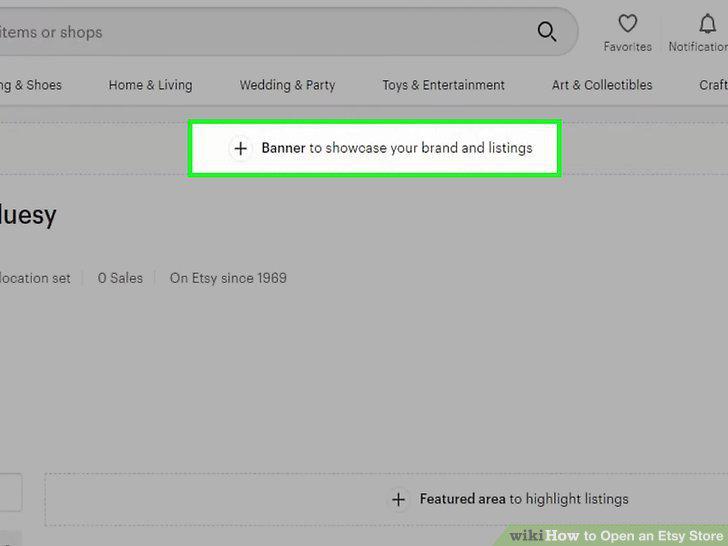
Task: Open Art & Collectibles category
Action: 602,85
